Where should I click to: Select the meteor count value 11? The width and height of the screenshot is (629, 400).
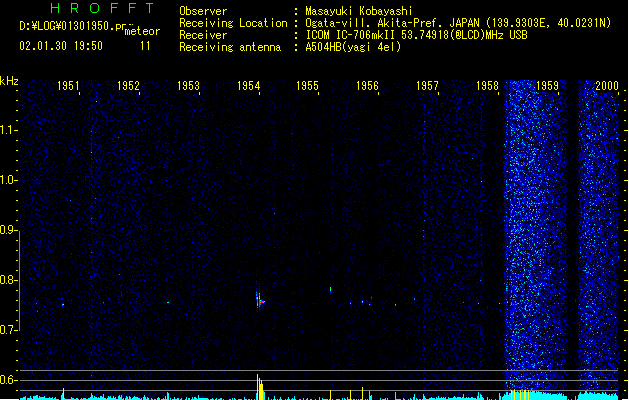(145, 46)
